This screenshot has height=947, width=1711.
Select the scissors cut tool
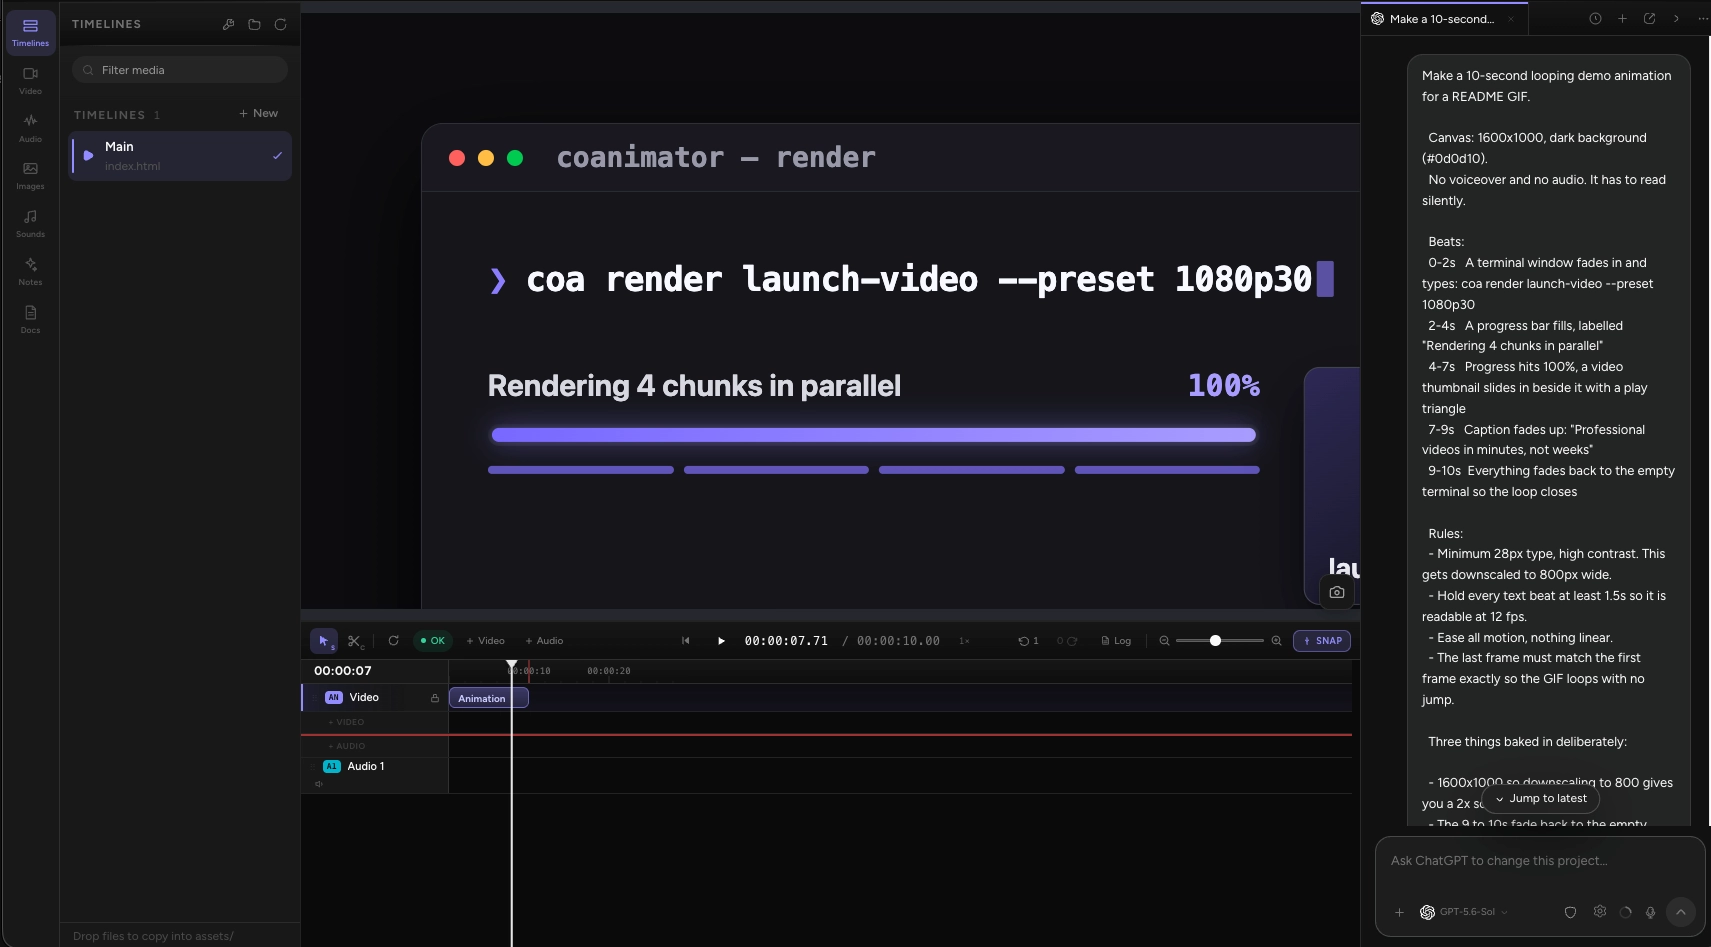point(355,641)
